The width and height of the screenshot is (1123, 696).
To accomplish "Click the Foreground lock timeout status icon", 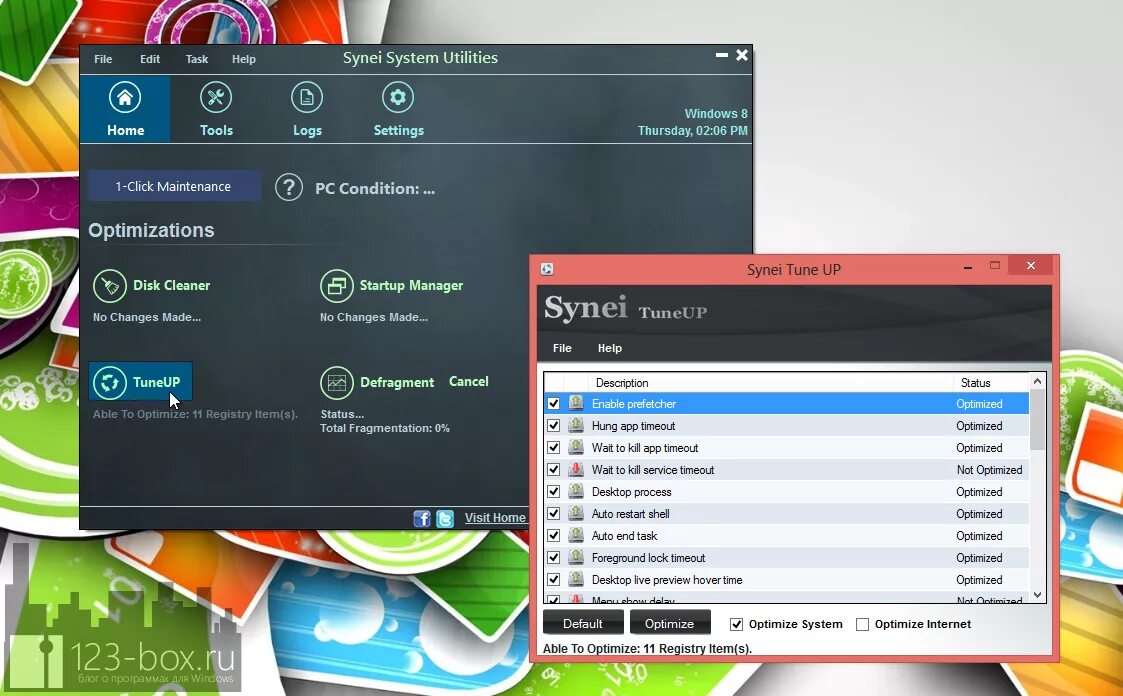I will coord(576,557).
